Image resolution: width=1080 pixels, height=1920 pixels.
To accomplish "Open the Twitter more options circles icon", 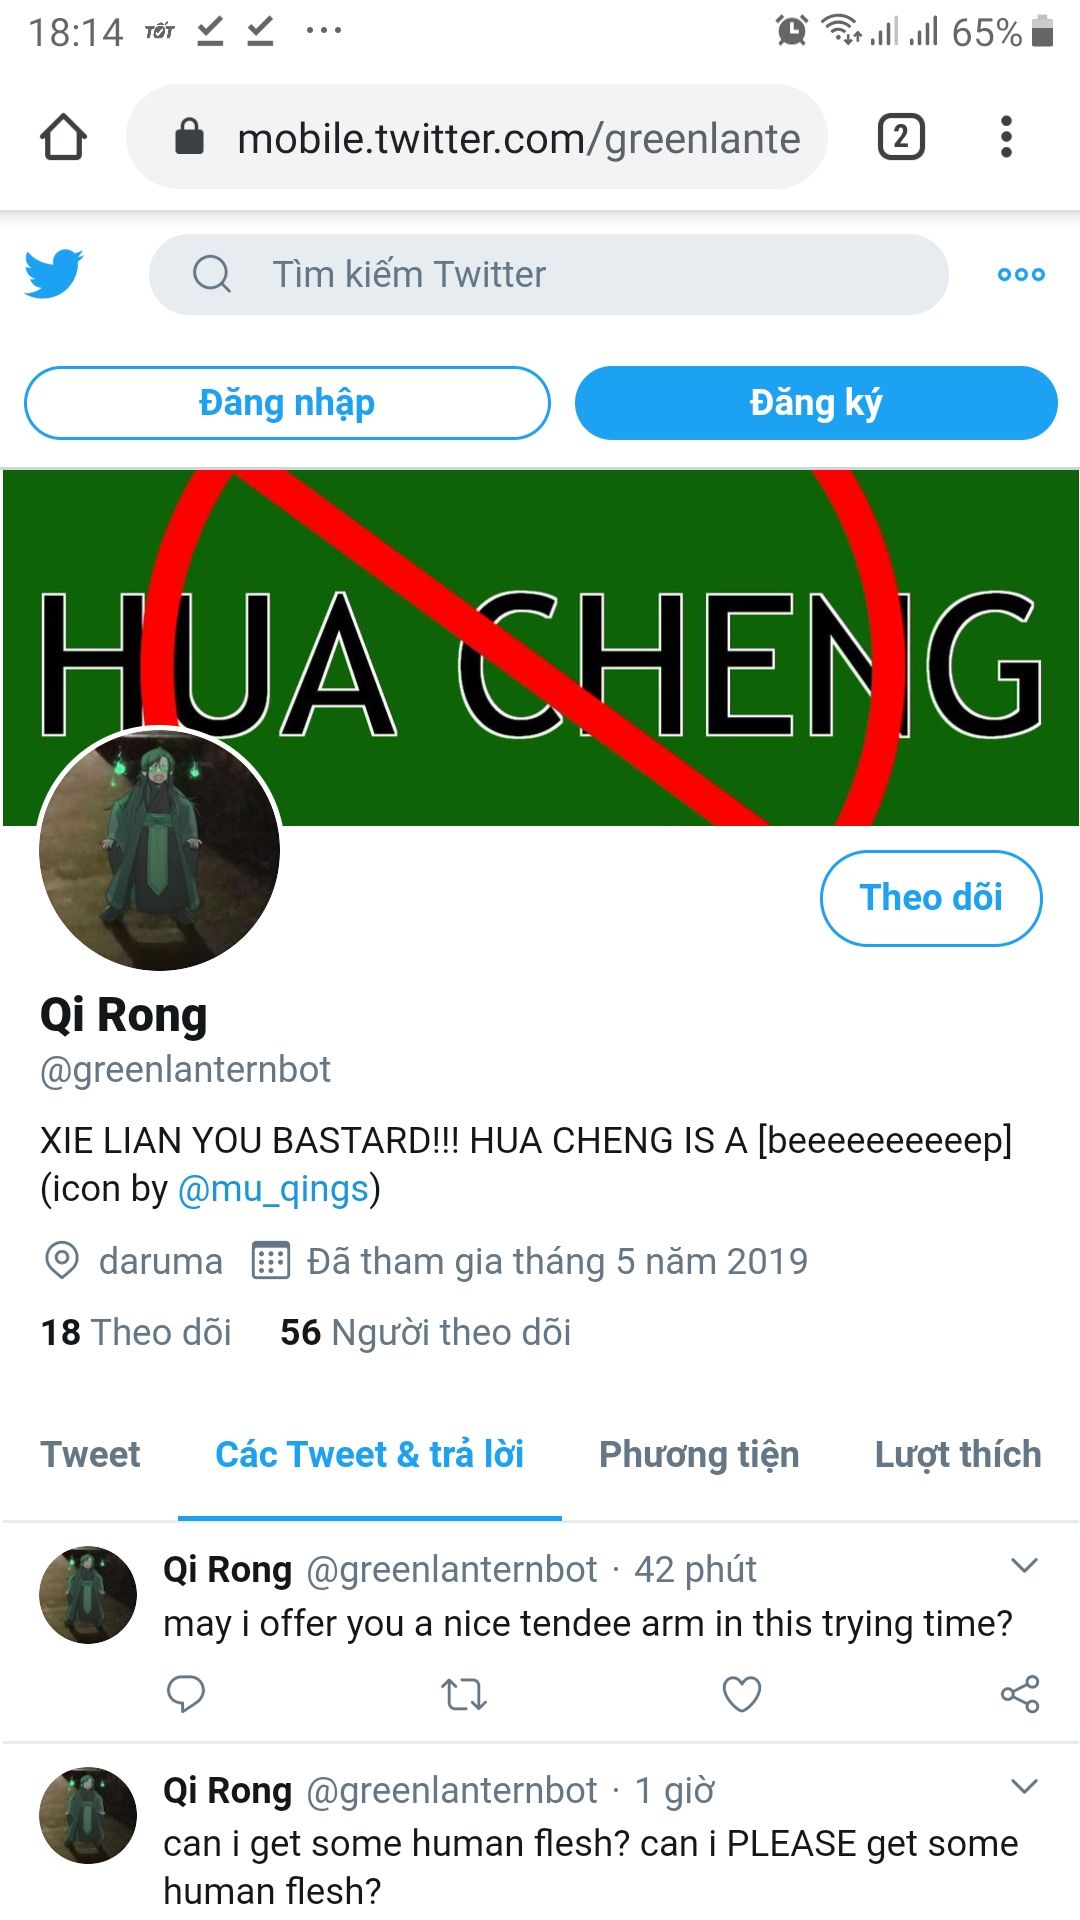I will click(x=1021, y=274).
